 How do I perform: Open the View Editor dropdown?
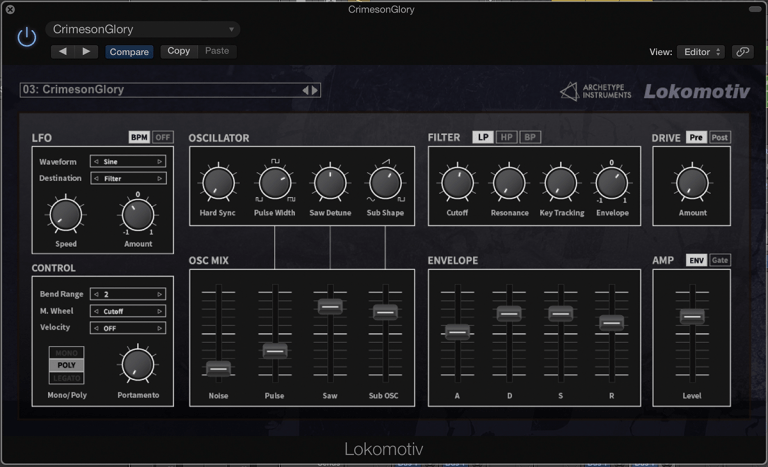(701, 52)
